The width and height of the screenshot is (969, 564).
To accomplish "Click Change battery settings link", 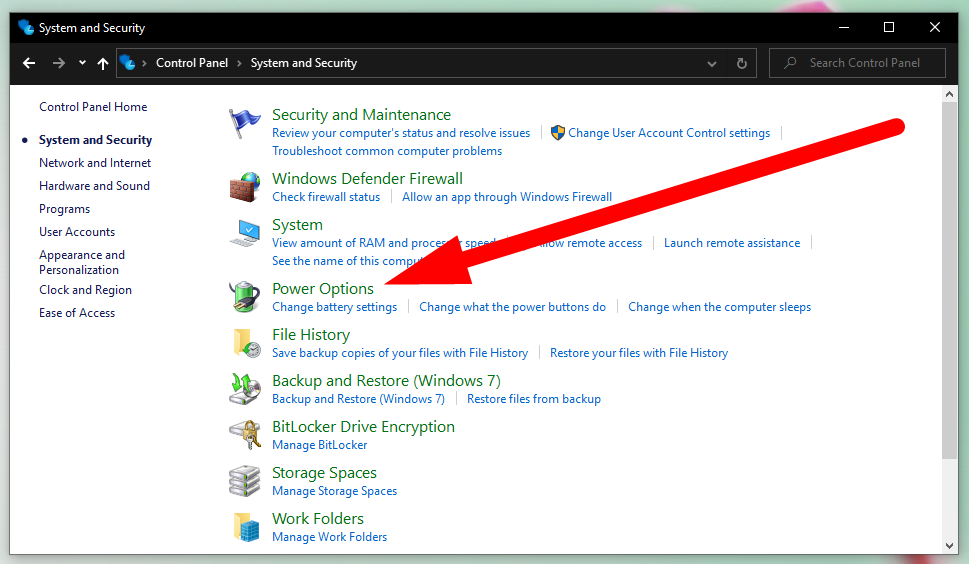I will 334,307.
